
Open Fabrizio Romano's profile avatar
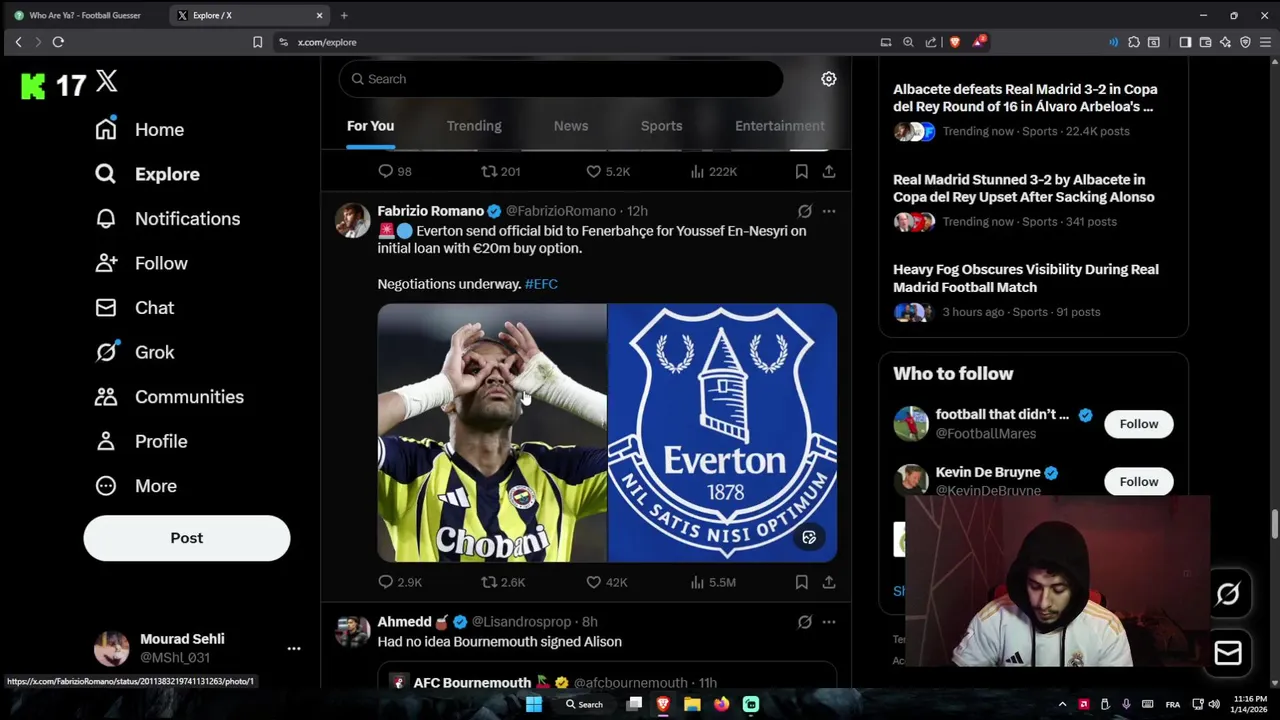(x=352, y=220)
